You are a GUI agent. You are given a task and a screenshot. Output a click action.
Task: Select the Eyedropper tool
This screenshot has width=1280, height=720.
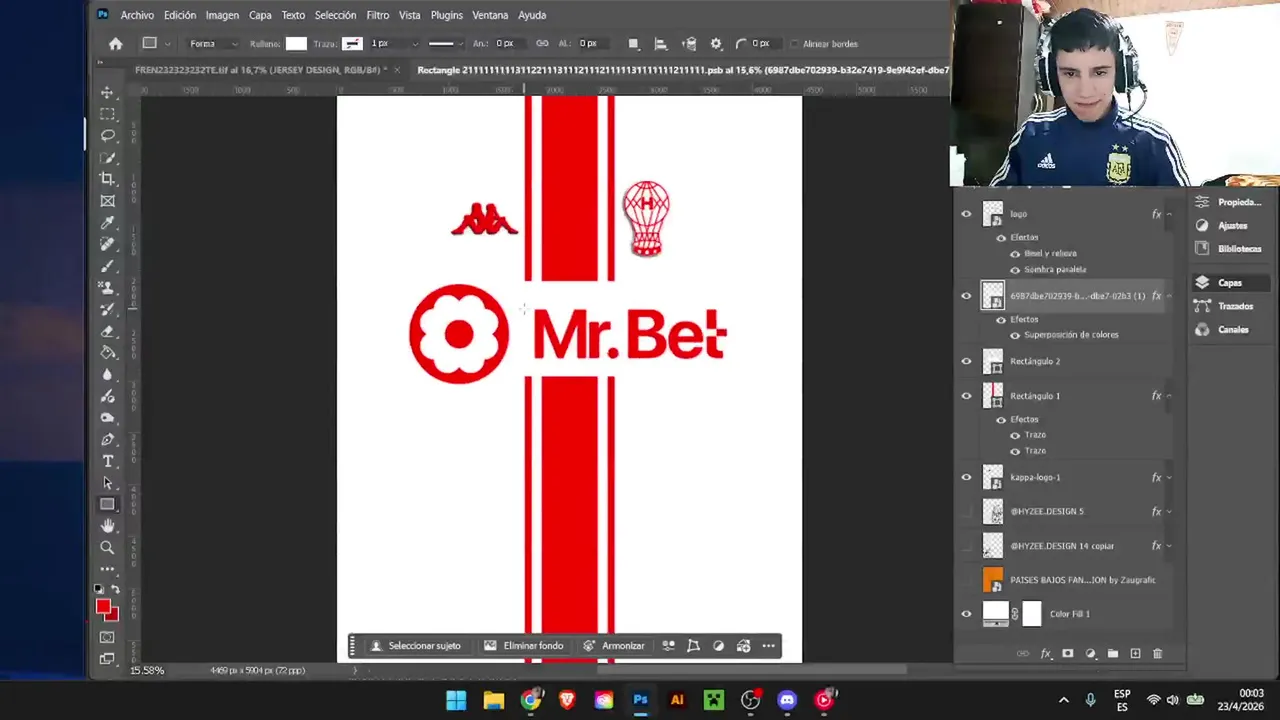[x=107, y=222]
